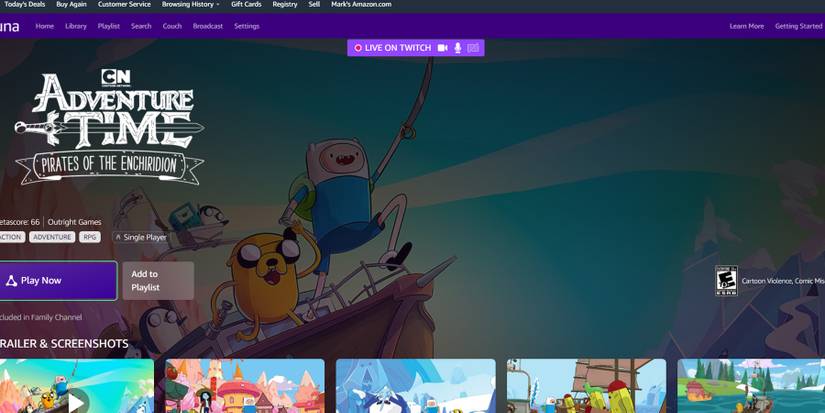The image size is (825, 413).
Task: Open Sell link in Amazon bar
Action: tap(314, 4)
